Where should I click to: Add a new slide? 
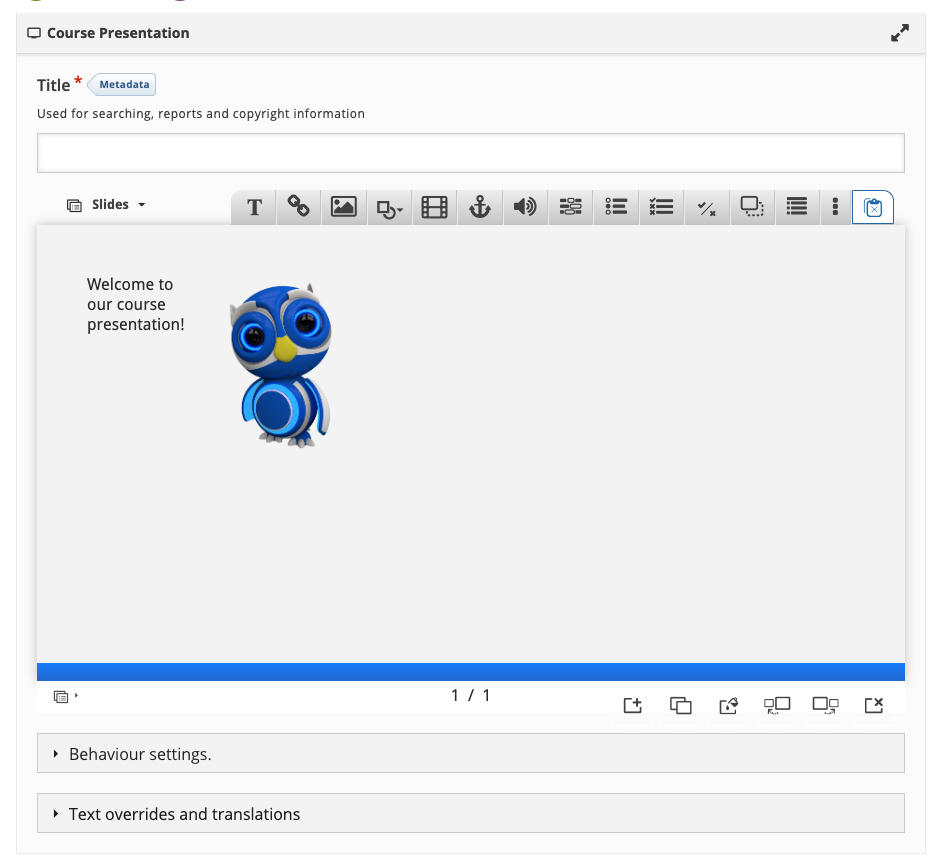coord(632,705)
